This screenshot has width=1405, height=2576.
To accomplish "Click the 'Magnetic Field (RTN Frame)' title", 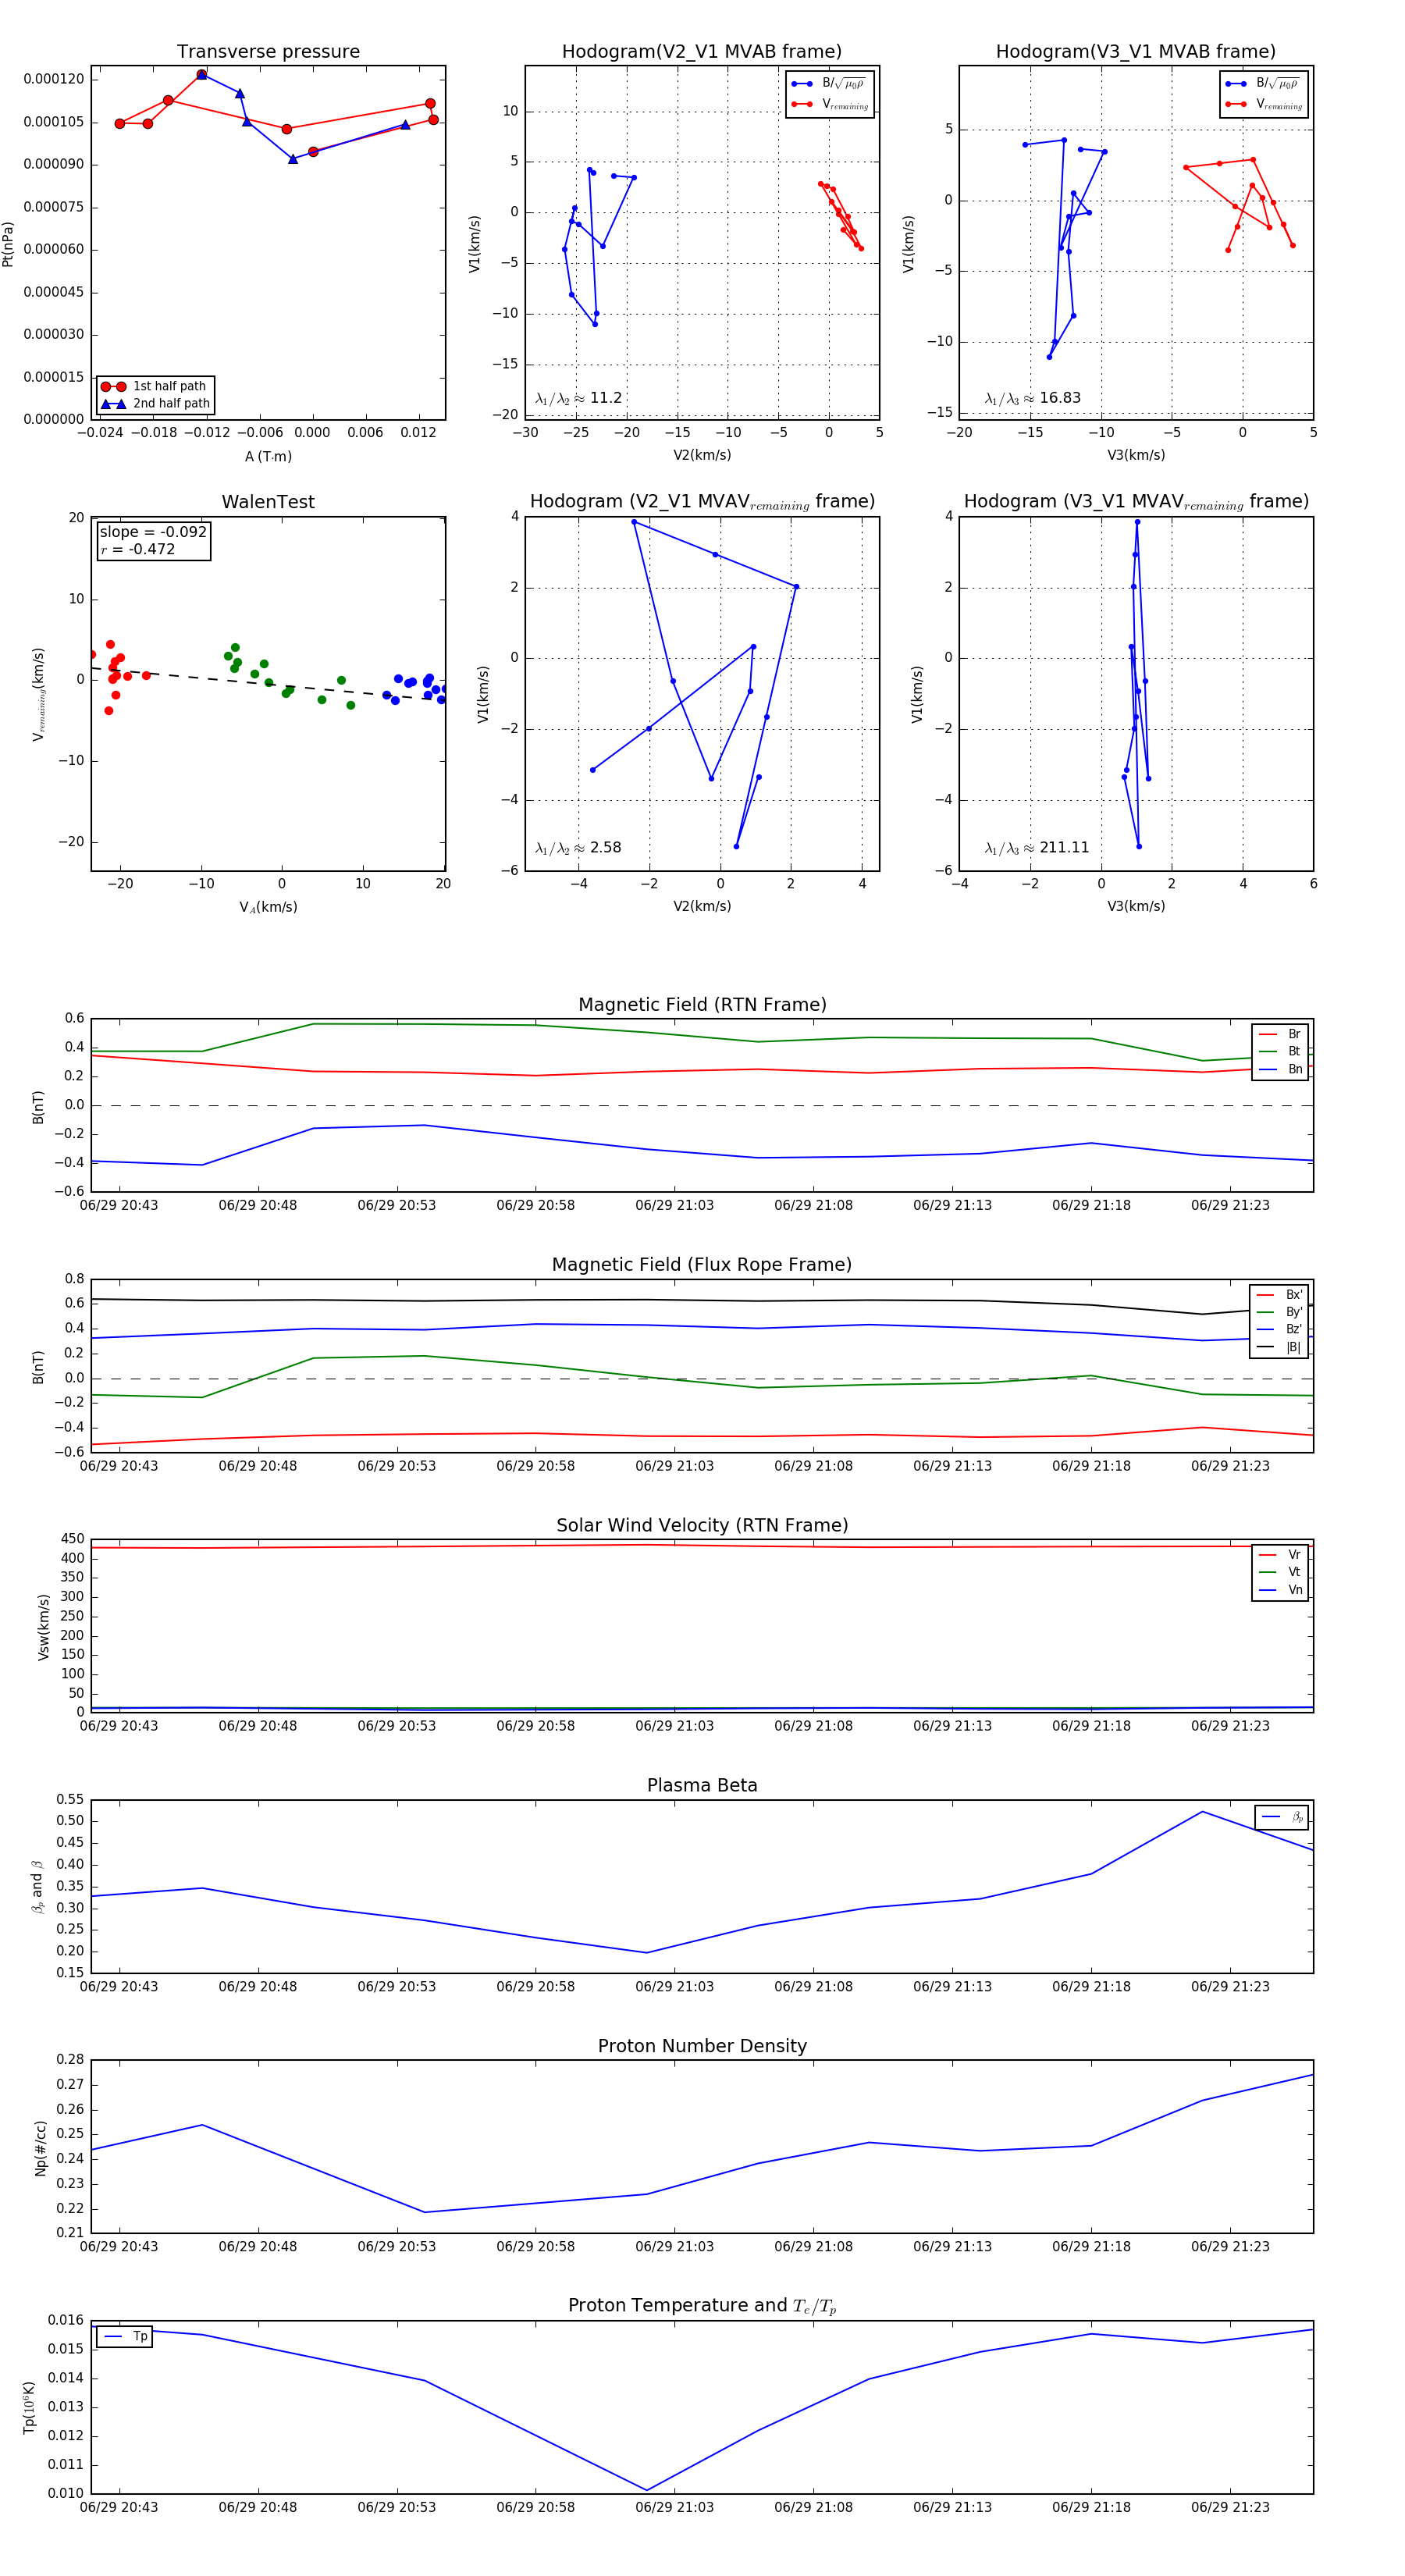I will 702,1005.
